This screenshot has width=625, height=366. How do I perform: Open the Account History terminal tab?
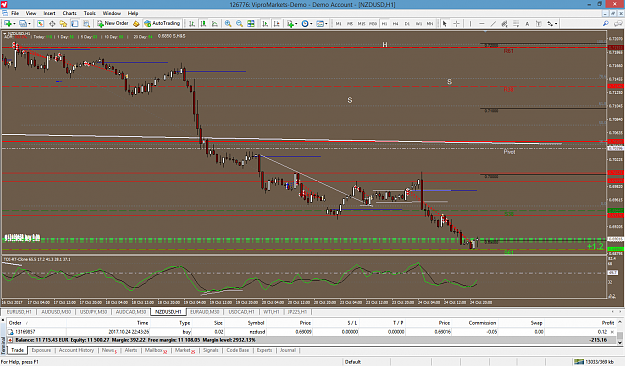(x=76, y=350)
